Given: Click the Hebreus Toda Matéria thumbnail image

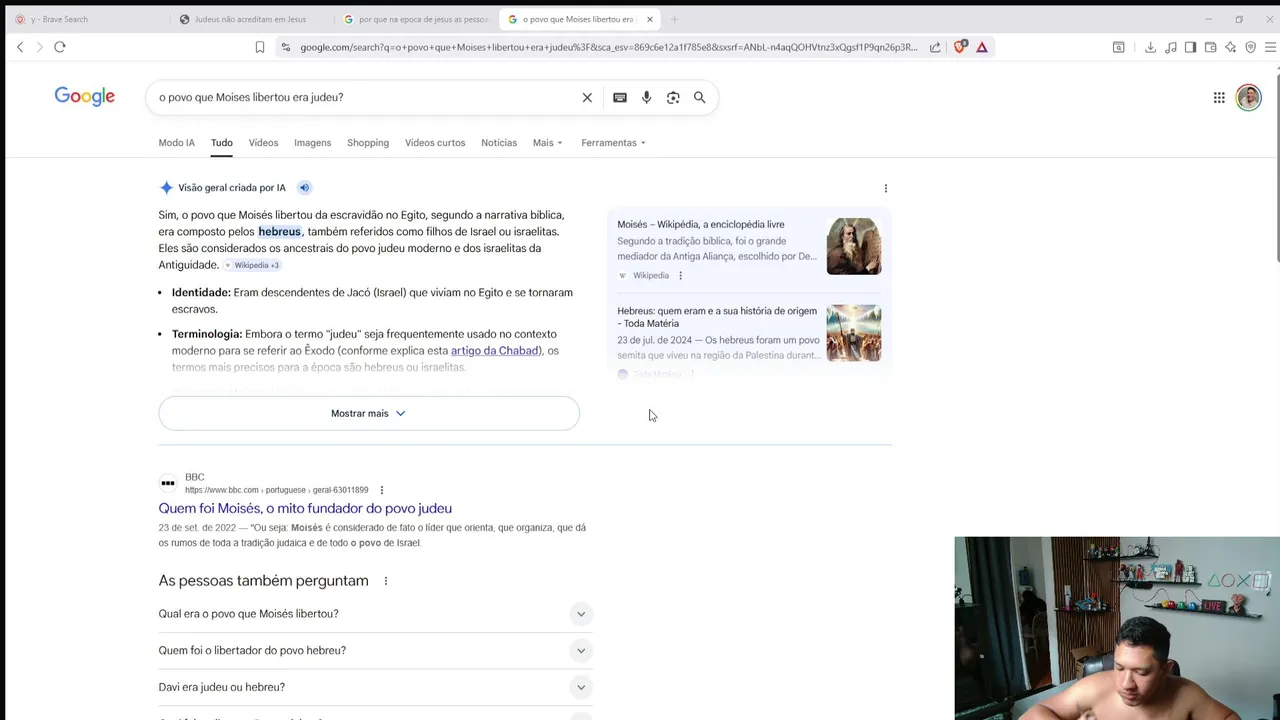Looking at the screenshot, I should click(854, 333).
